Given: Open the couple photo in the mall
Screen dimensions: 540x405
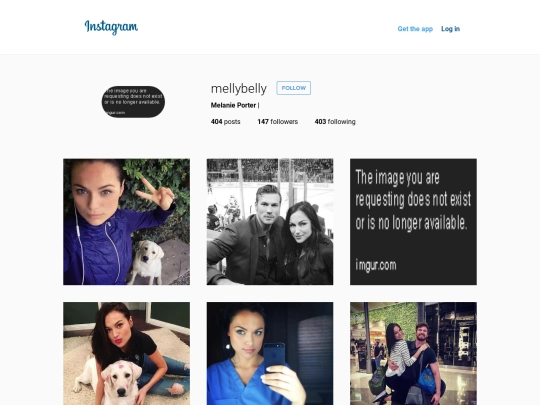Looking at the screenshot, I should pyautogui.click(x=413, y=353).
